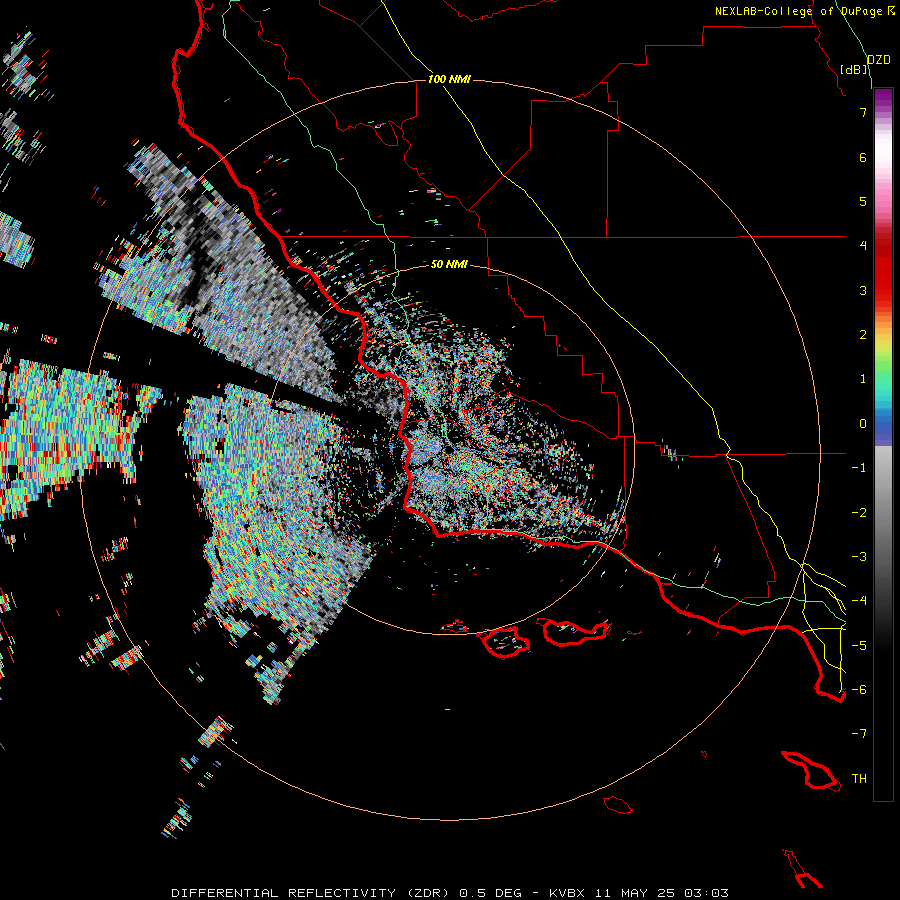Select the -1 value on the color scale
Viewport: 900px width, 900px height.
pyautogui.click(x=859, y=468)
